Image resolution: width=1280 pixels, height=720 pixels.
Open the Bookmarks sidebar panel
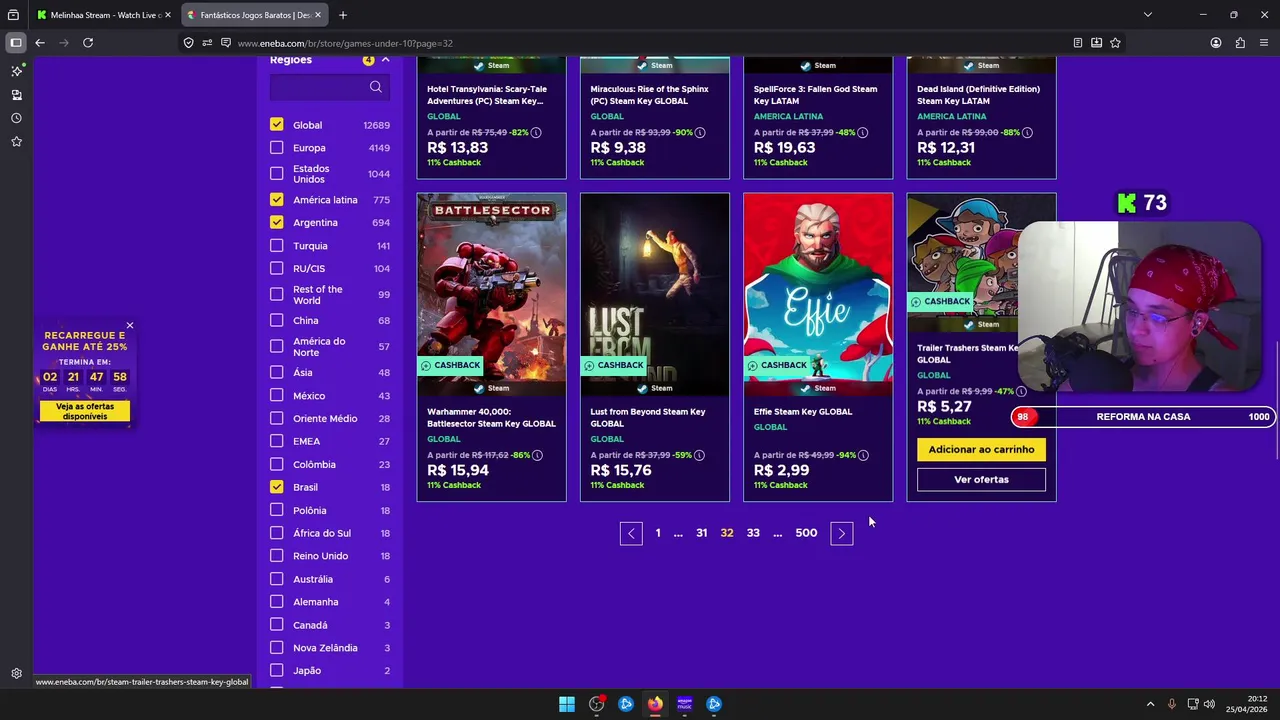pos(16,142)
